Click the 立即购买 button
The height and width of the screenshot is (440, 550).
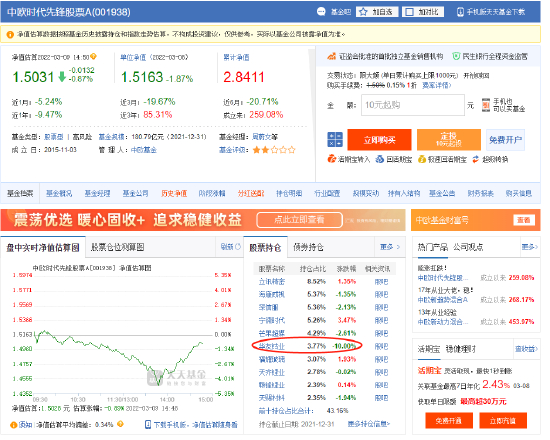coord(379,140)
